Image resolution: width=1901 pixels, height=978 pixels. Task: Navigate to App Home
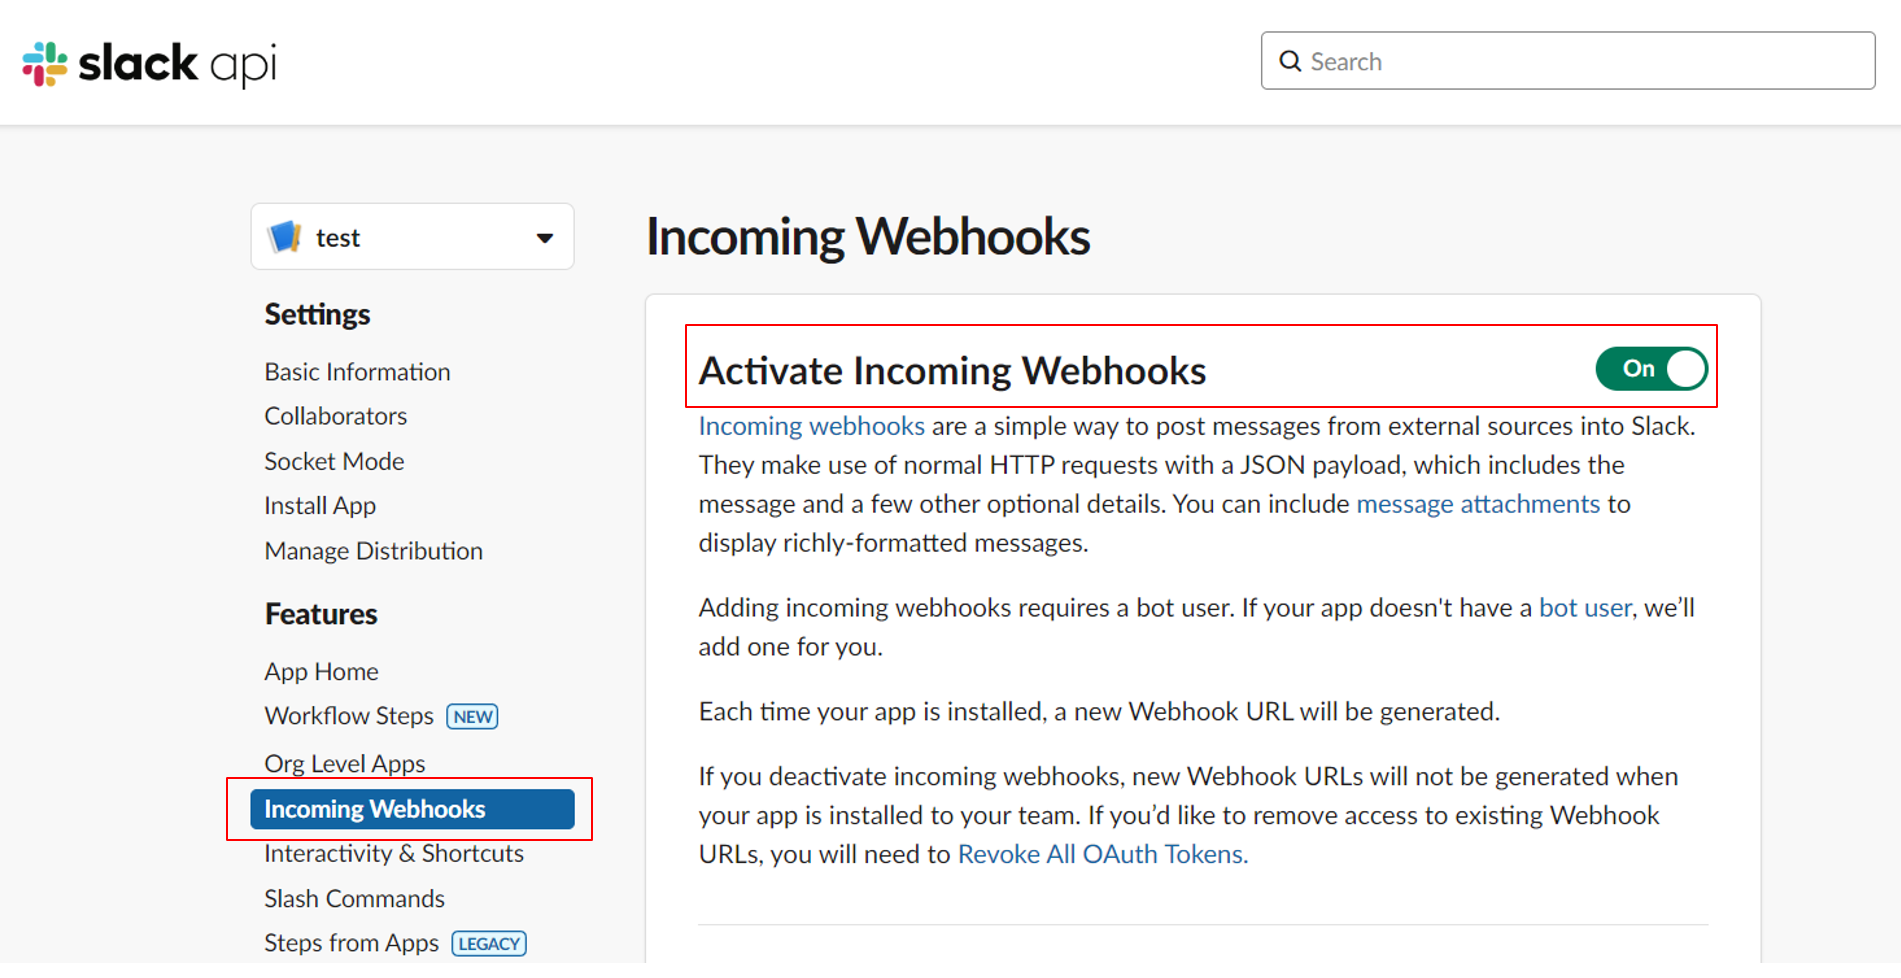click(321, 671)
